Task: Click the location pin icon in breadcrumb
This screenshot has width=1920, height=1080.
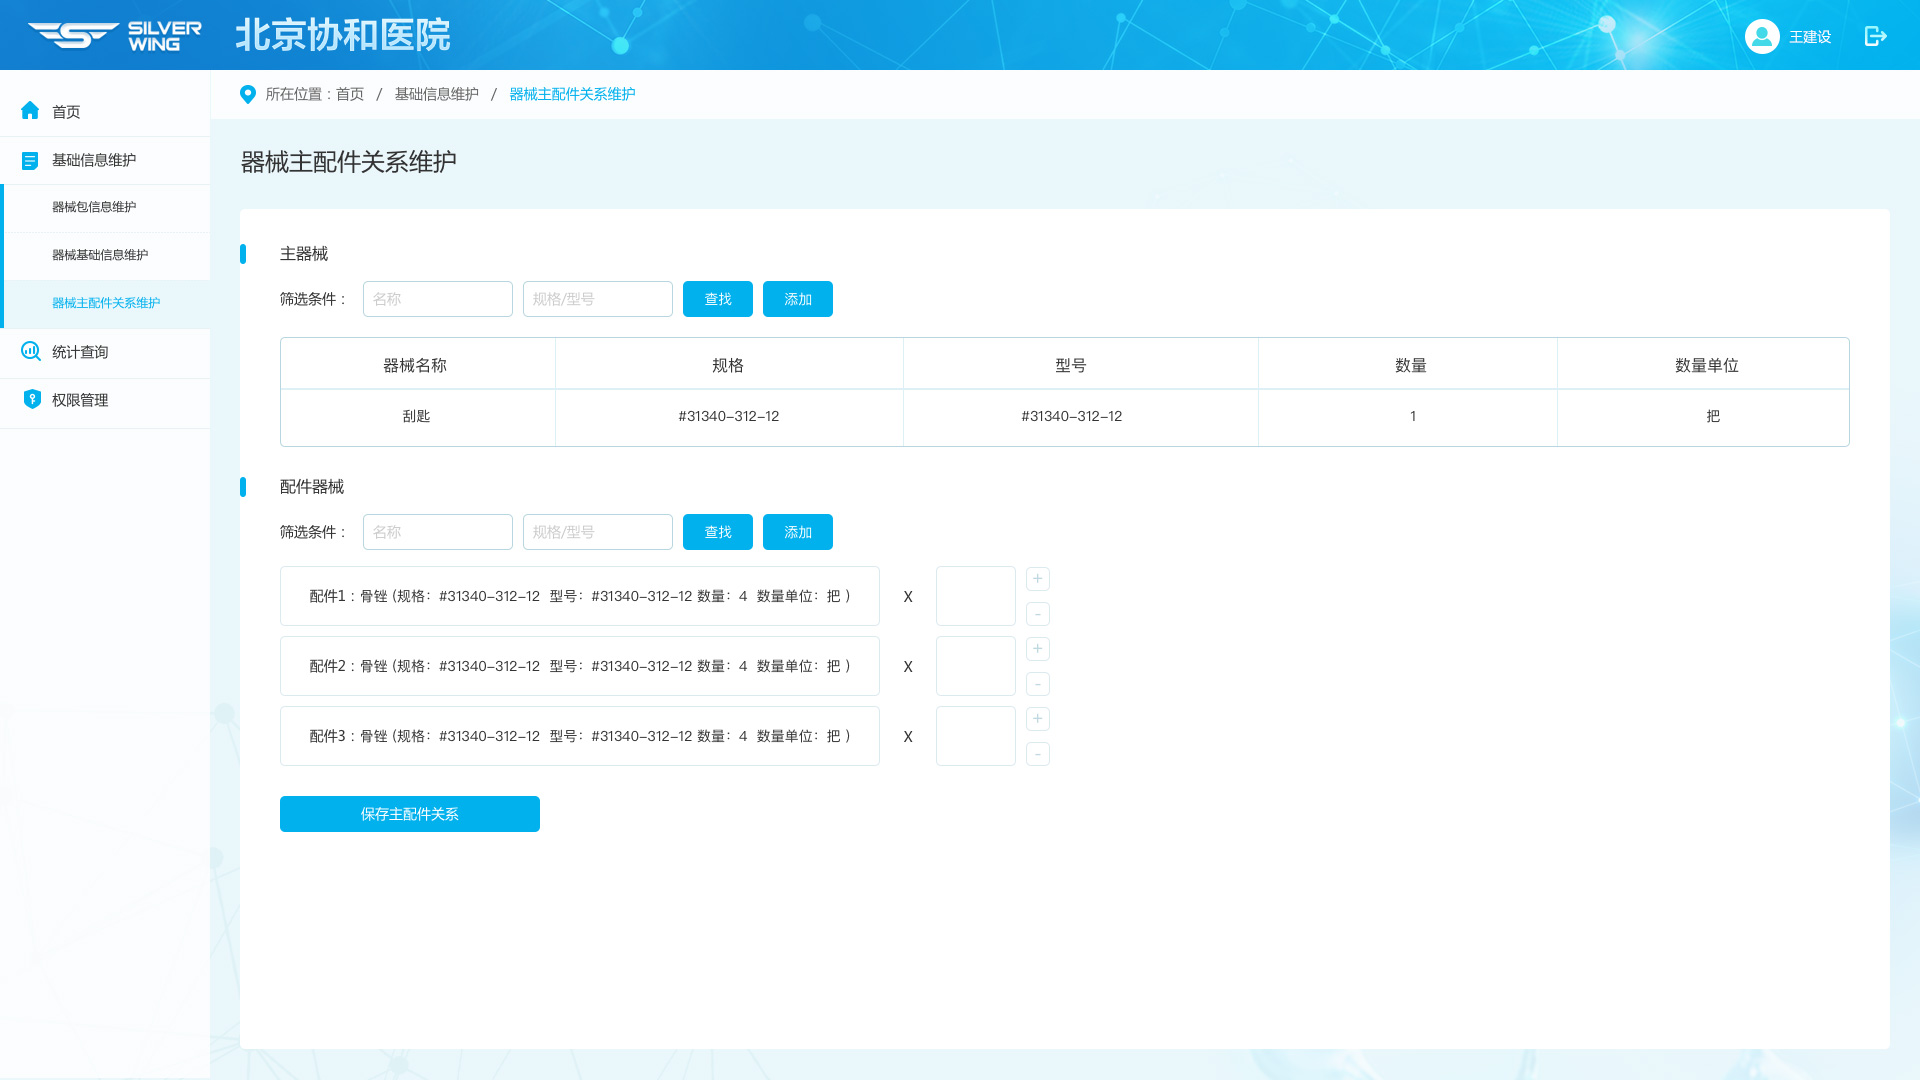Action: (x=248, y=94)
